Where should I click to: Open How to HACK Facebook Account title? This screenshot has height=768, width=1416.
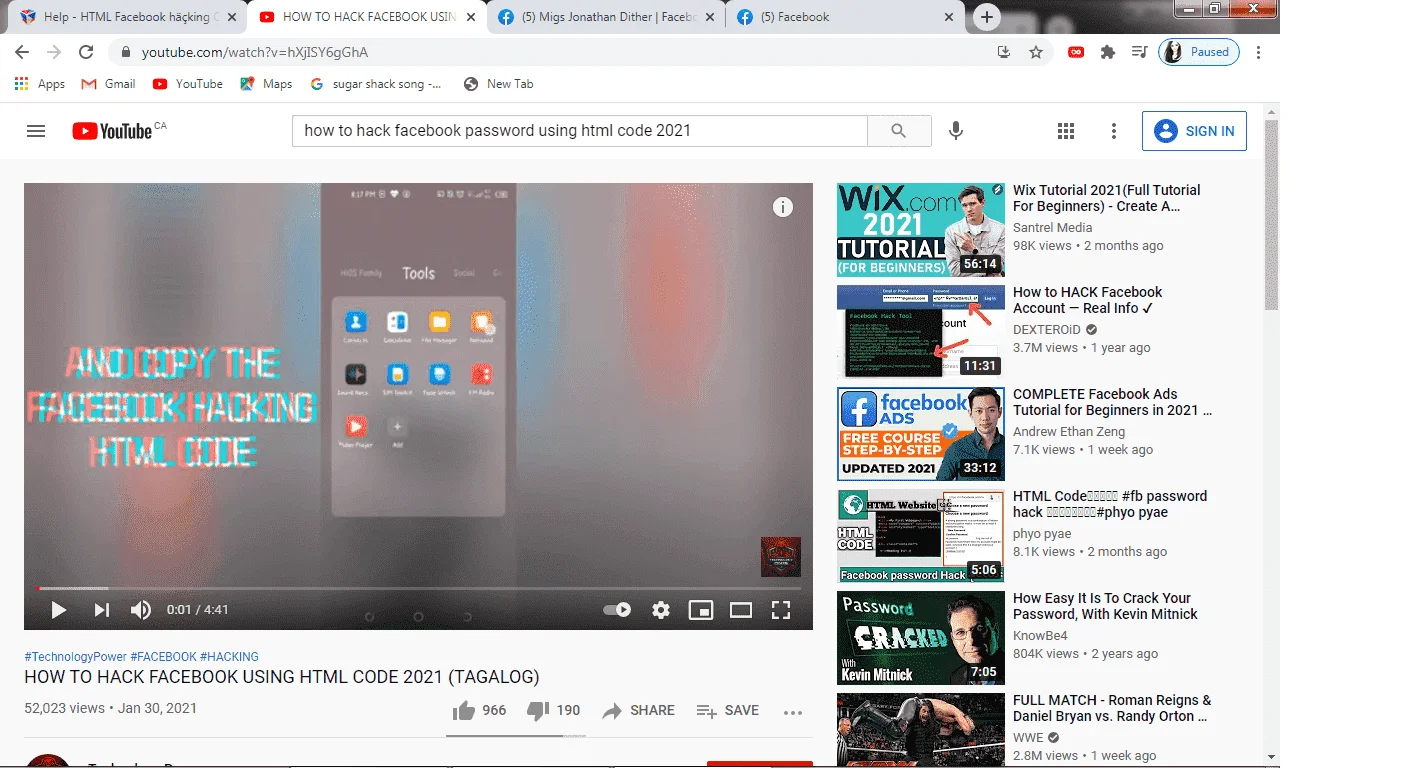click(1088, 300)
